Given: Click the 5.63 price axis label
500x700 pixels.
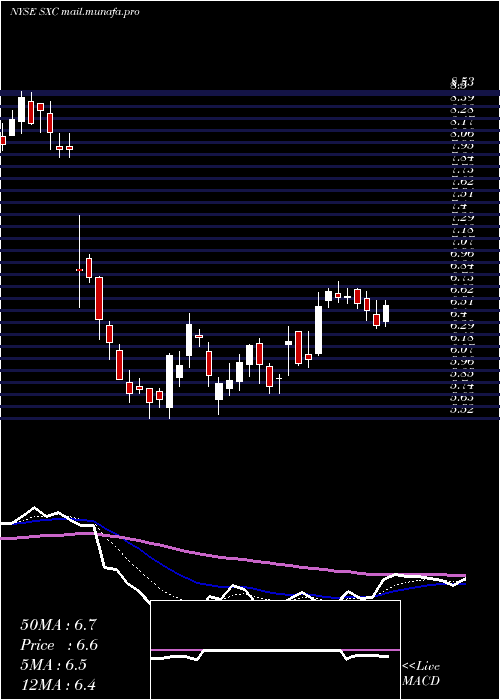Looking at the screenshot, I should (x=462, y=397).
